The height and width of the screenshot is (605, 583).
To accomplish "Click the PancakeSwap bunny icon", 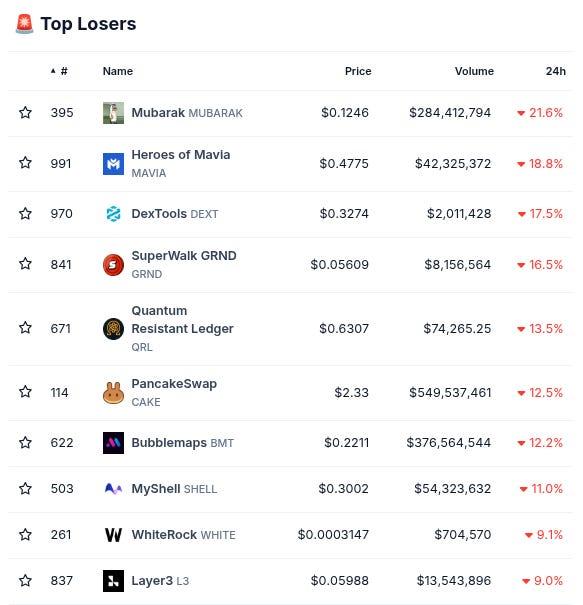I will click(113, 393).
